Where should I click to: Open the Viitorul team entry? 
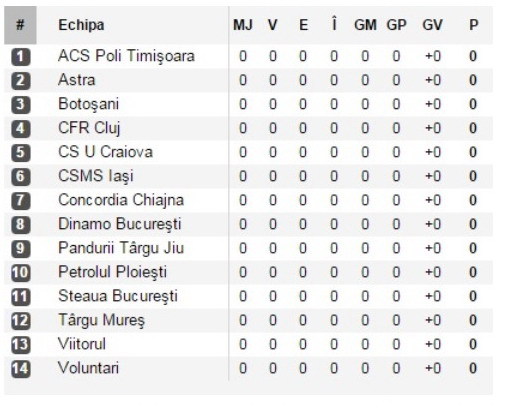(x=82, y=344)
